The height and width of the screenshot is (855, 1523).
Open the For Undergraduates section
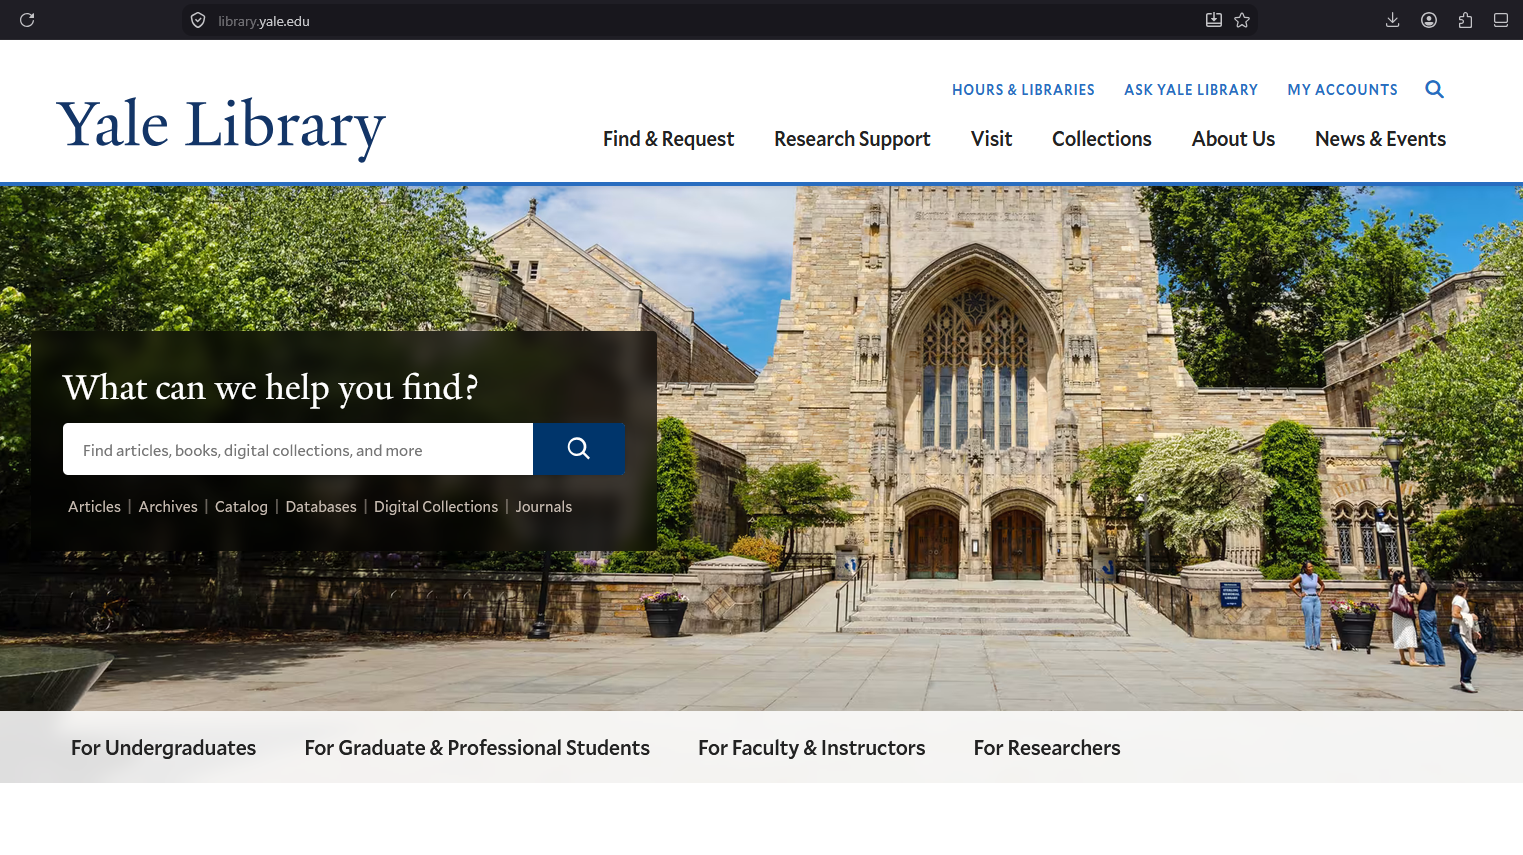pos(163,748)
